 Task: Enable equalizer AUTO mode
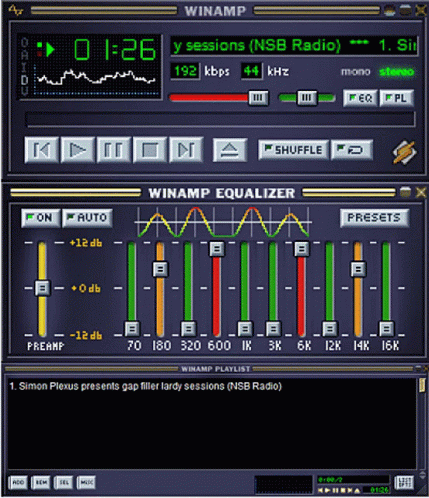point(87,218)
